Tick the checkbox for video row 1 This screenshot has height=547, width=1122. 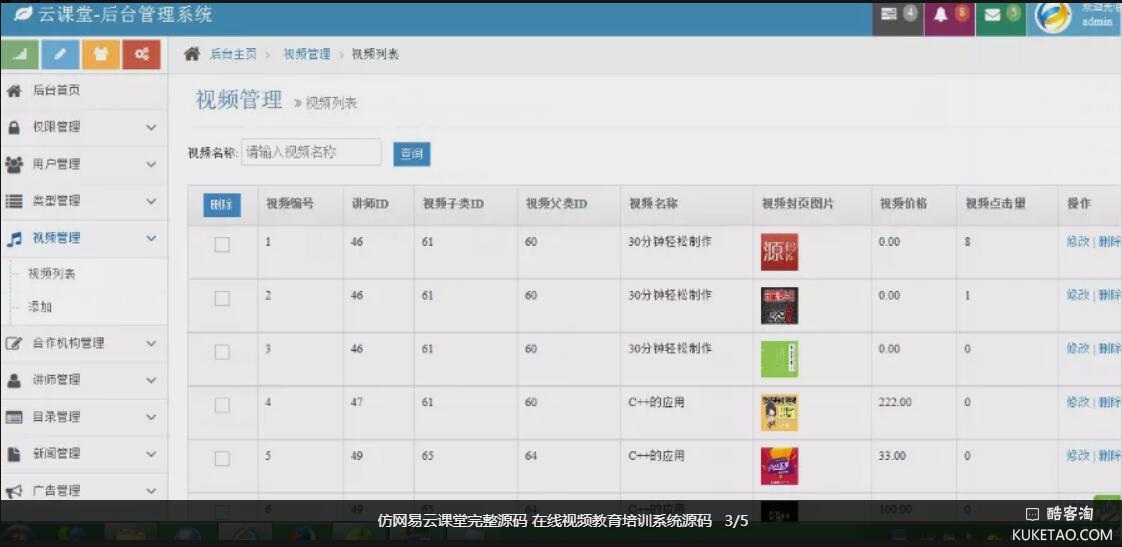223,245
